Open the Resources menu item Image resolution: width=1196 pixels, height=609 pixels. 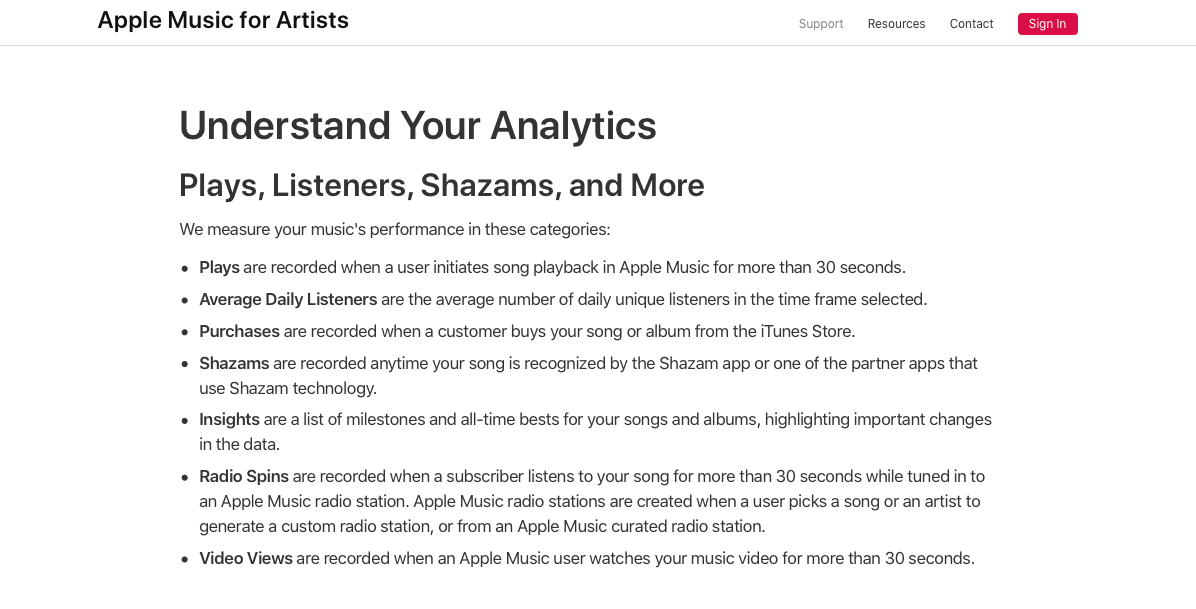[x=896, y=24]
